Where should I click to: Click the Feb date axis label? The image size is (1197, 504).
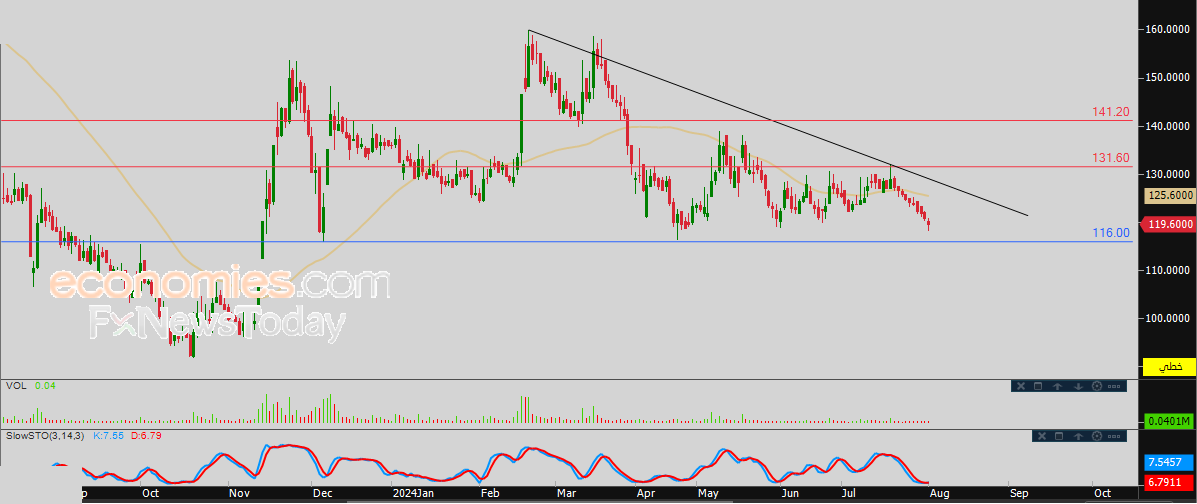(489, 494)
